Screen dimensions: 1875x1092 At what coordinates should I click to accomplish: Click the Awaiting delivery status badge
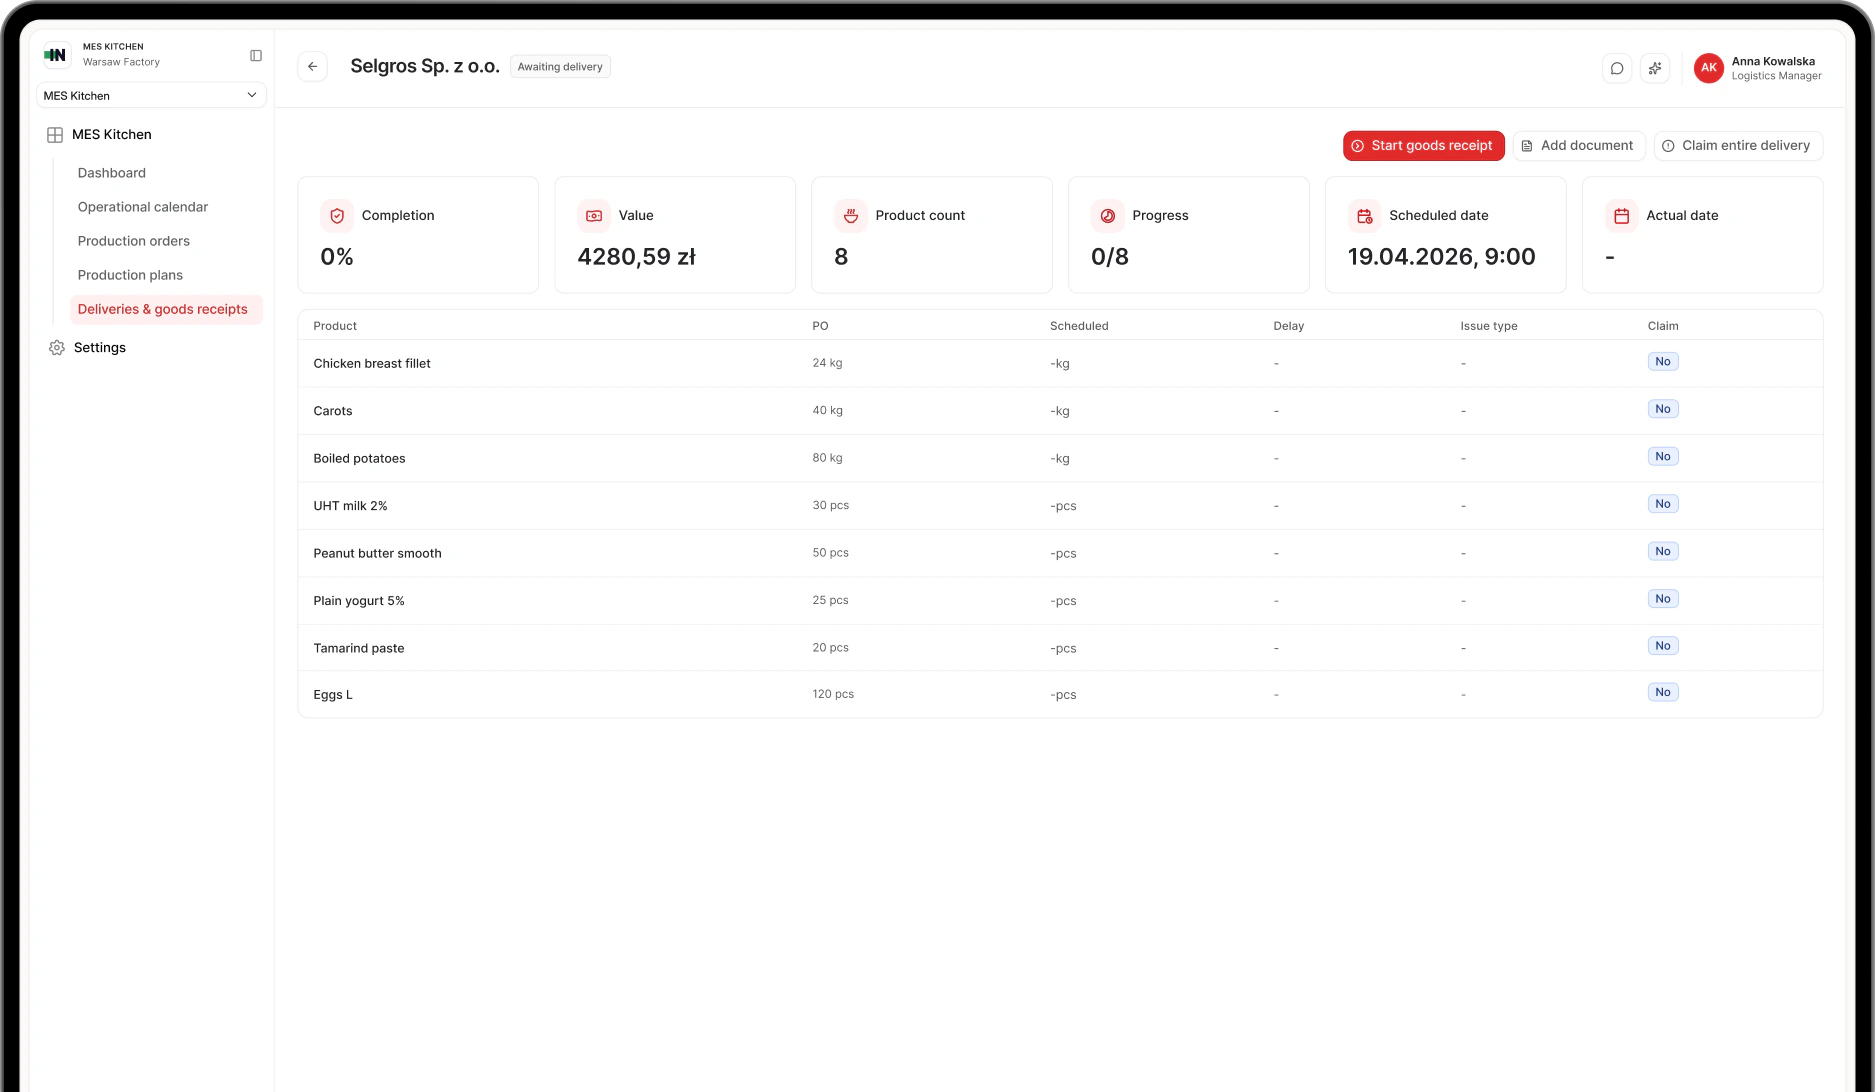[560, 67]
